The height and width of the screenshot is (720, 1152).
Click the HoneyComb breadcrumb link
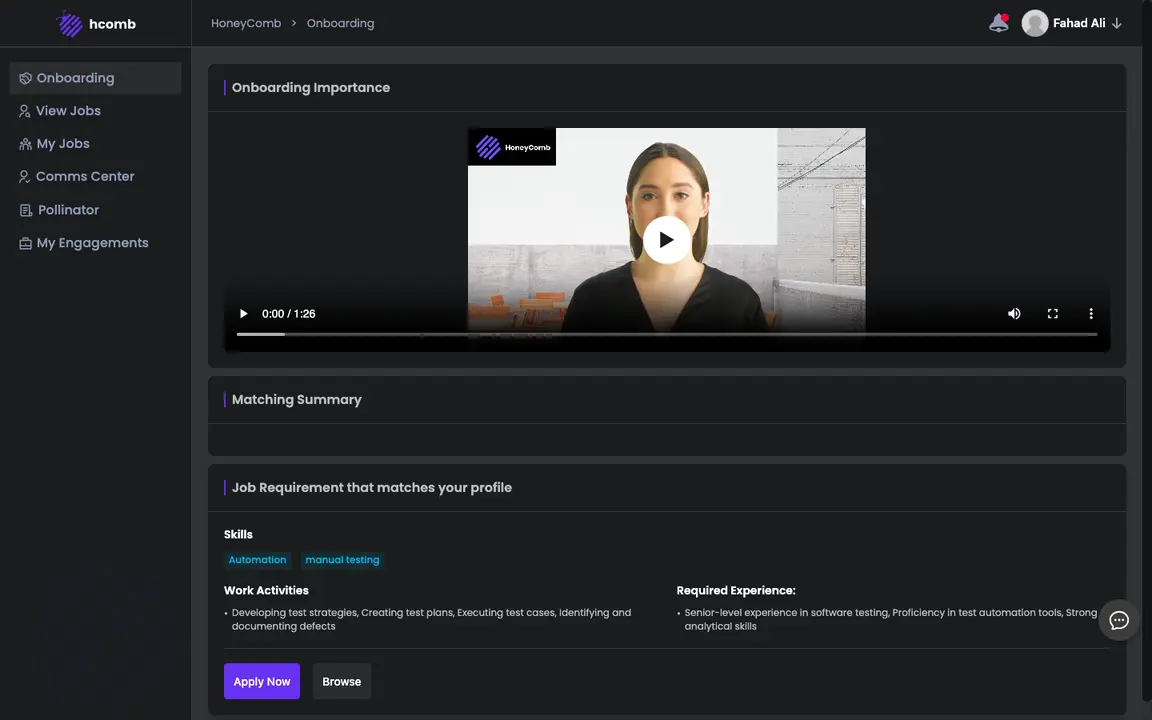tap(246, 24)
